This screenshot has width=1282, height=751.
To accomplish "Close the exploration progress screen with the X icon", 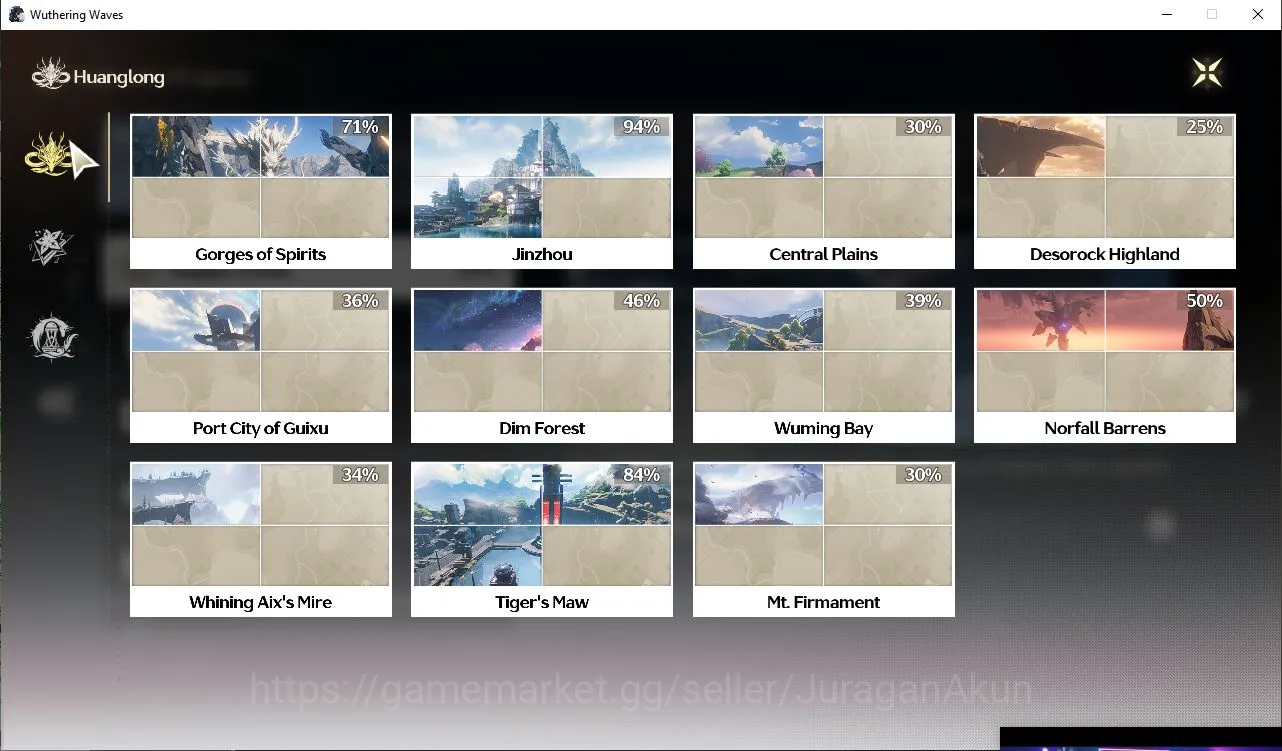I will pyautogui.click(x=1207, y=72).
